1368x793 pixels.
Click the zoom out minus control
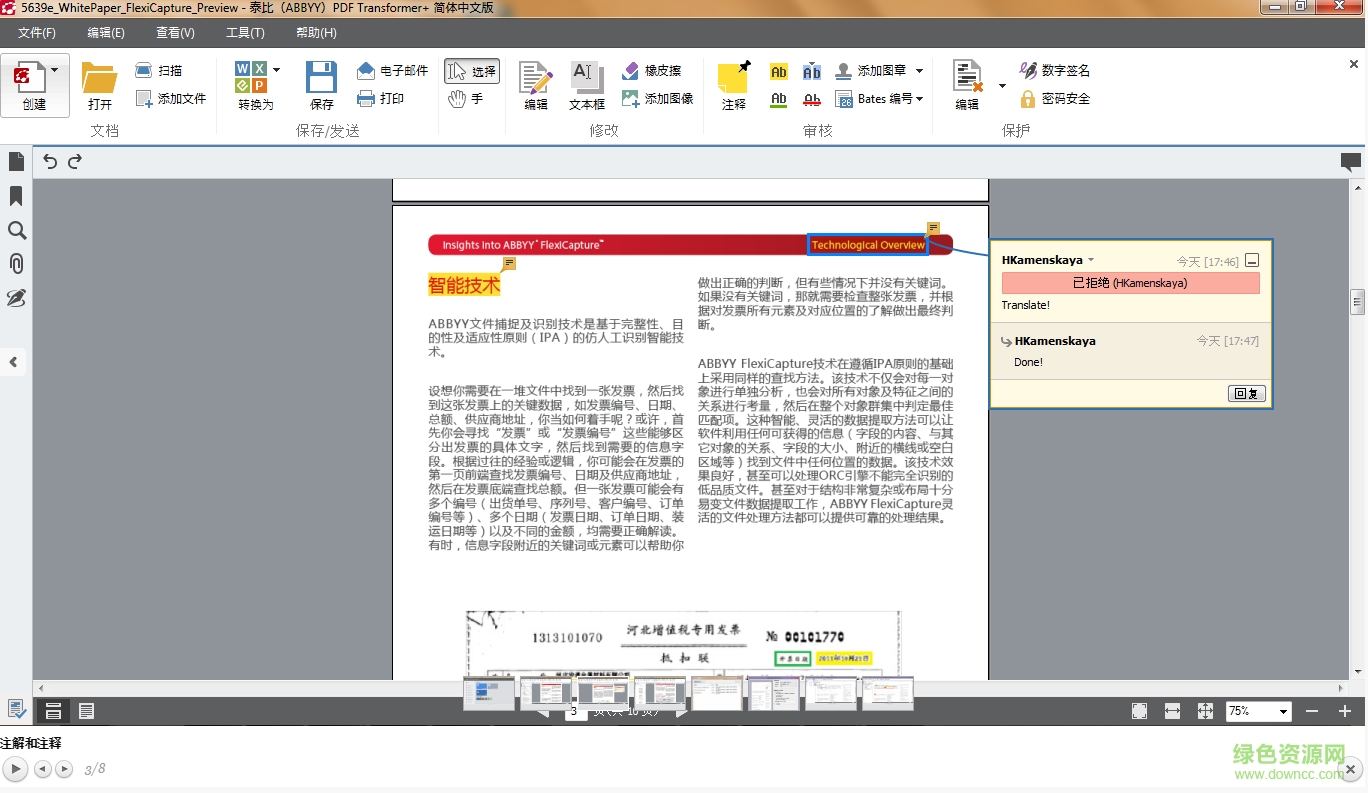pos(1312,711)
